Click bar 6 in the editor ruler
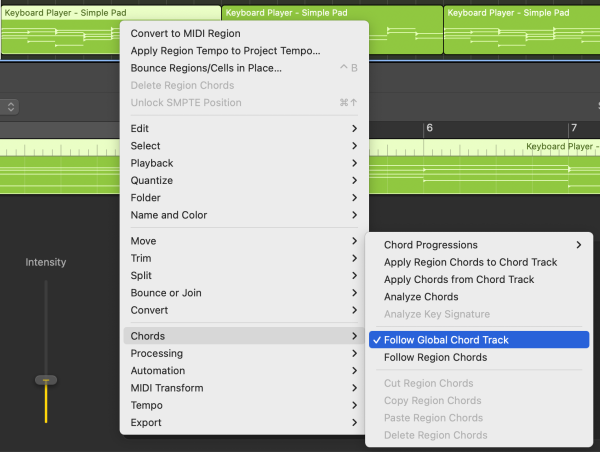This screenshot has width=600, height=452. (x=429, y=128)
